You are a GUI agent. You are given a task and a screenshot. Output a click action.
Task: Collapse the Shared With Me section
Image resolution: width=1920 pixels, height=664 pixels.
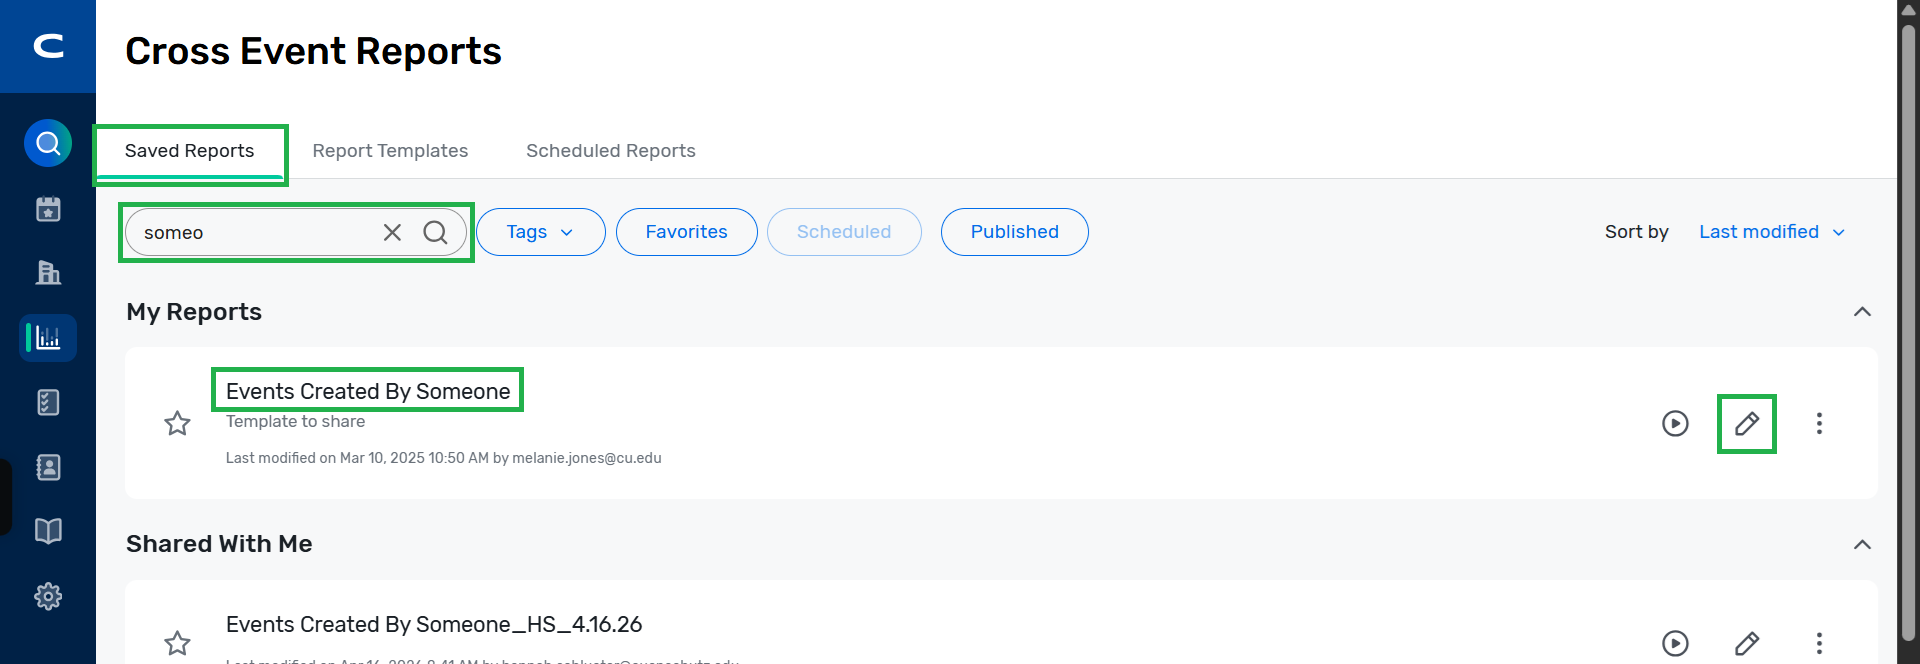(x=1862, y=545)
